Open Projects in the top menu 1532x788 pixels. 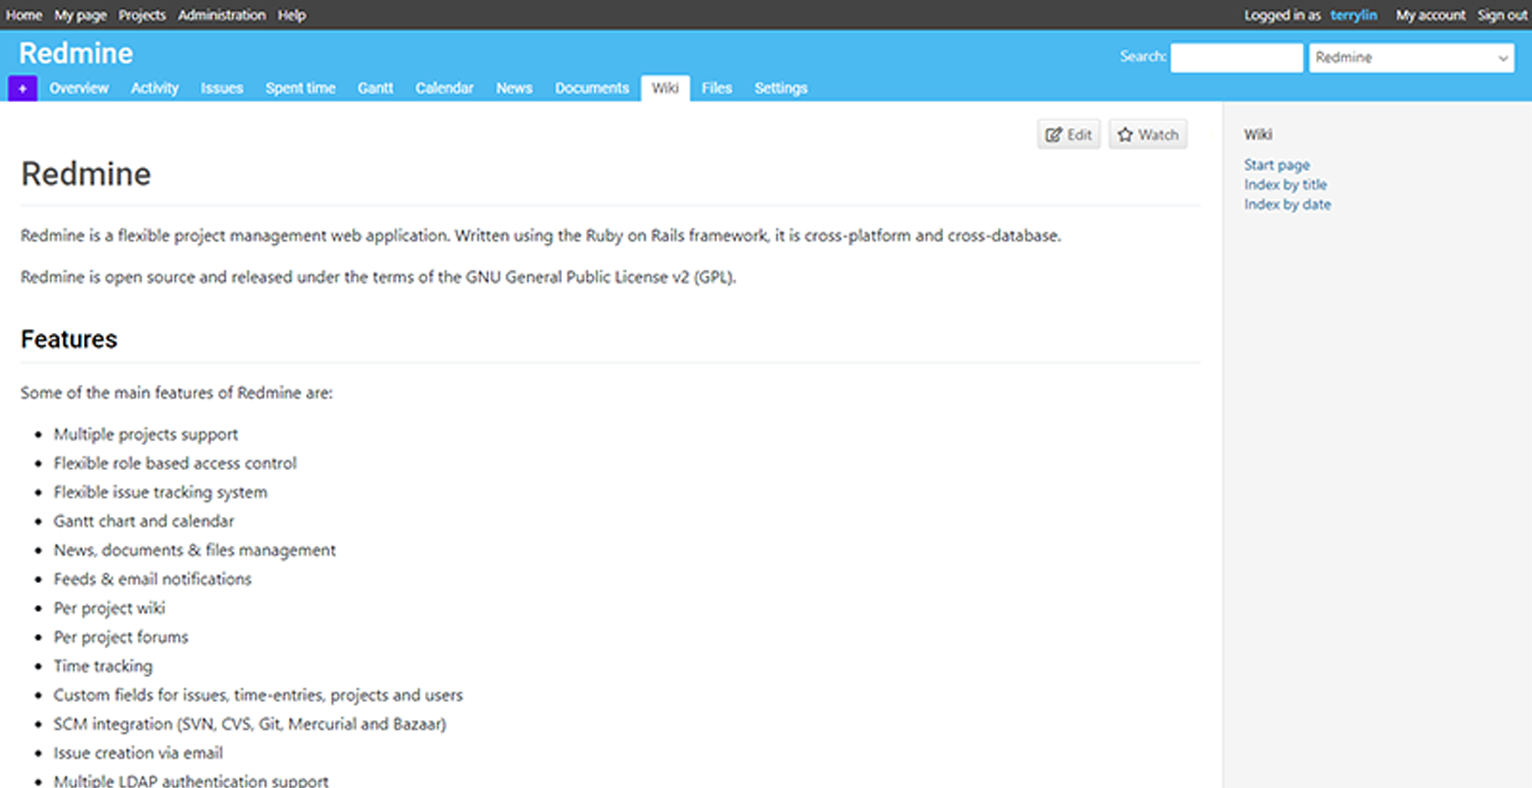142,15
